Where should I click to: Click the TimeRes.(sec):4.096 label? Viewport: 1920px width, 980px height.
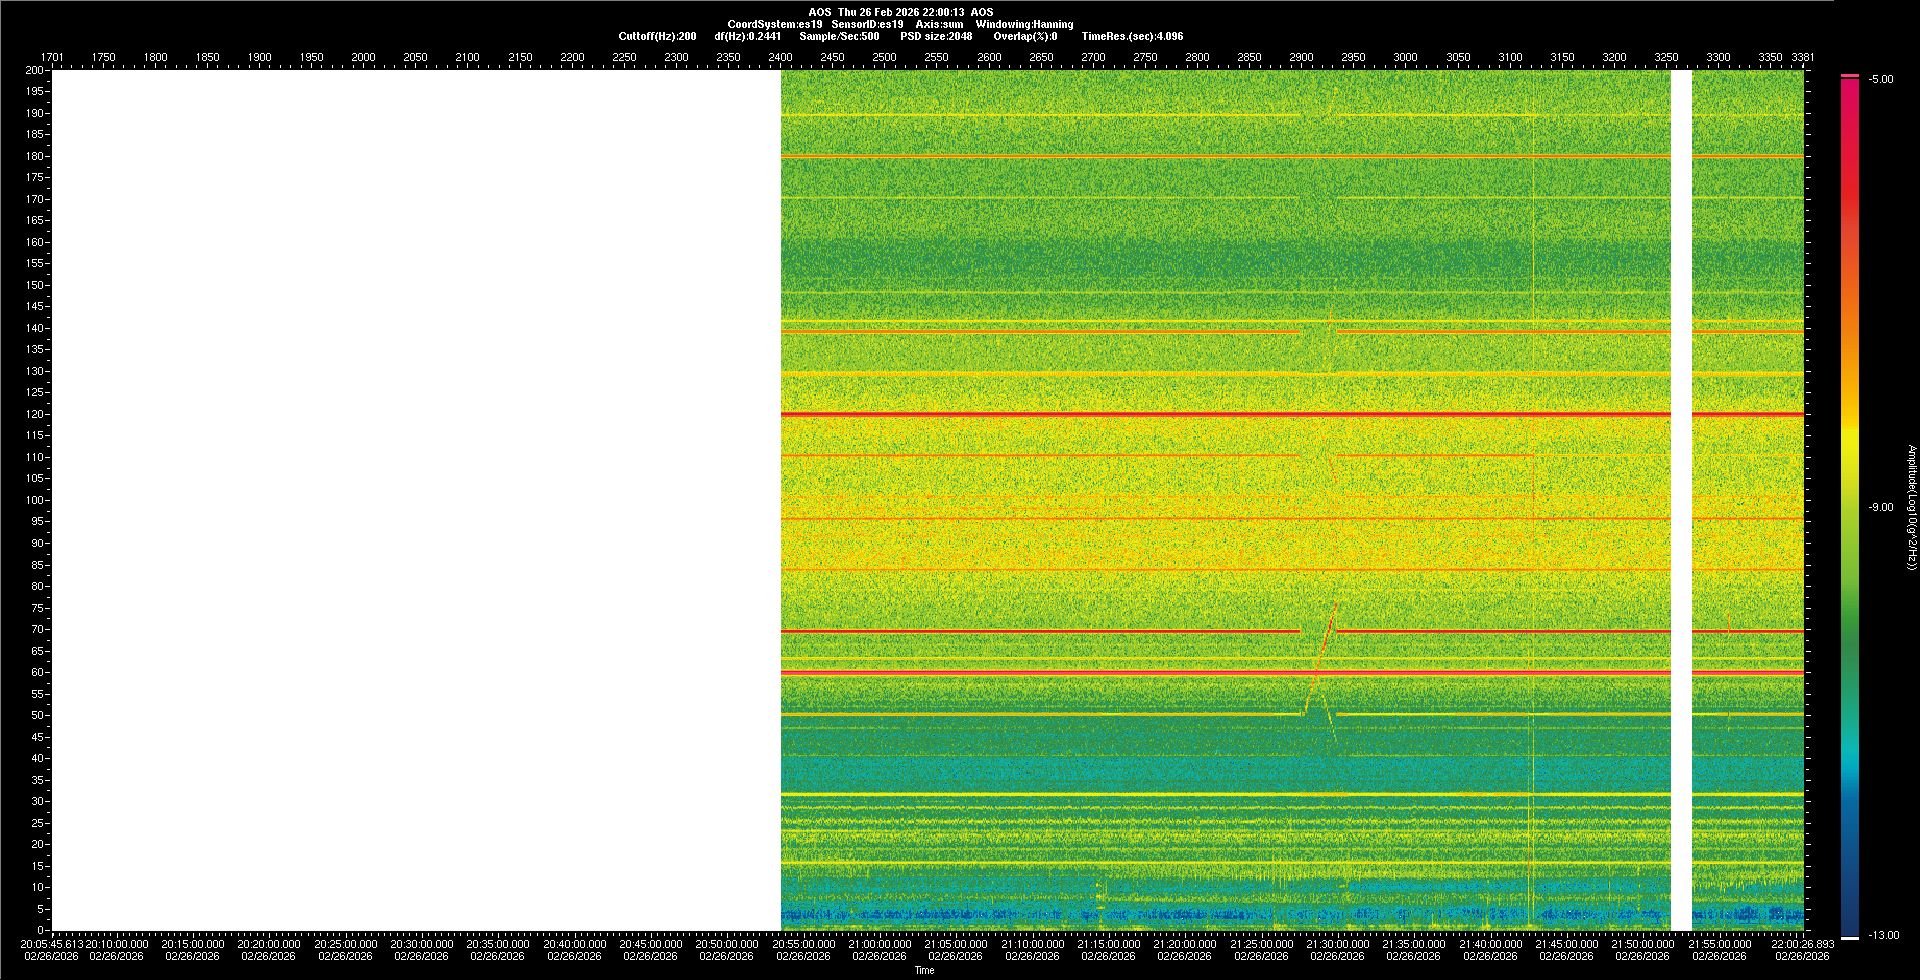point(1132,36)
